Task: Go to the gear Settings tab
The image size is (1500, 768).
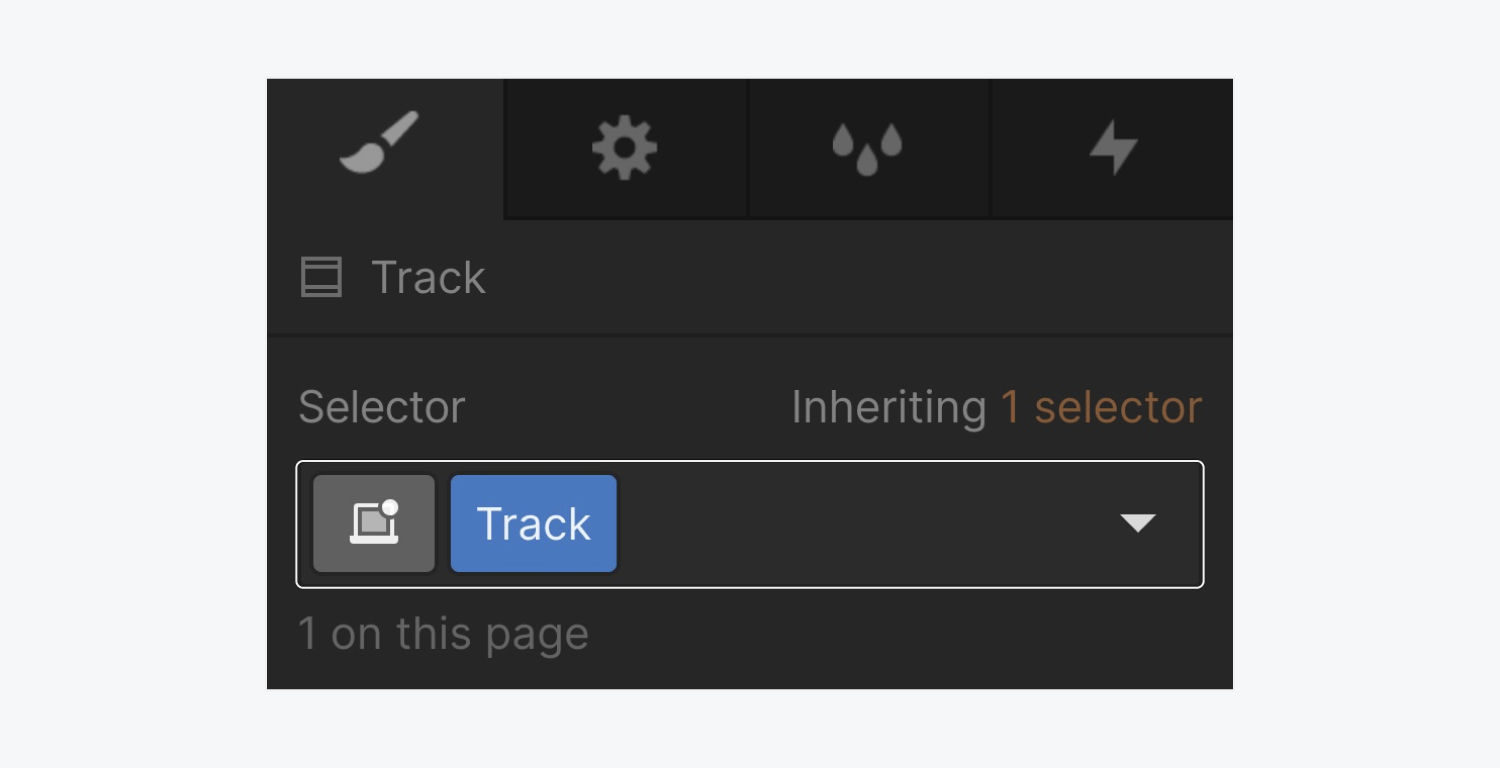Action: [x=626, y=148]
